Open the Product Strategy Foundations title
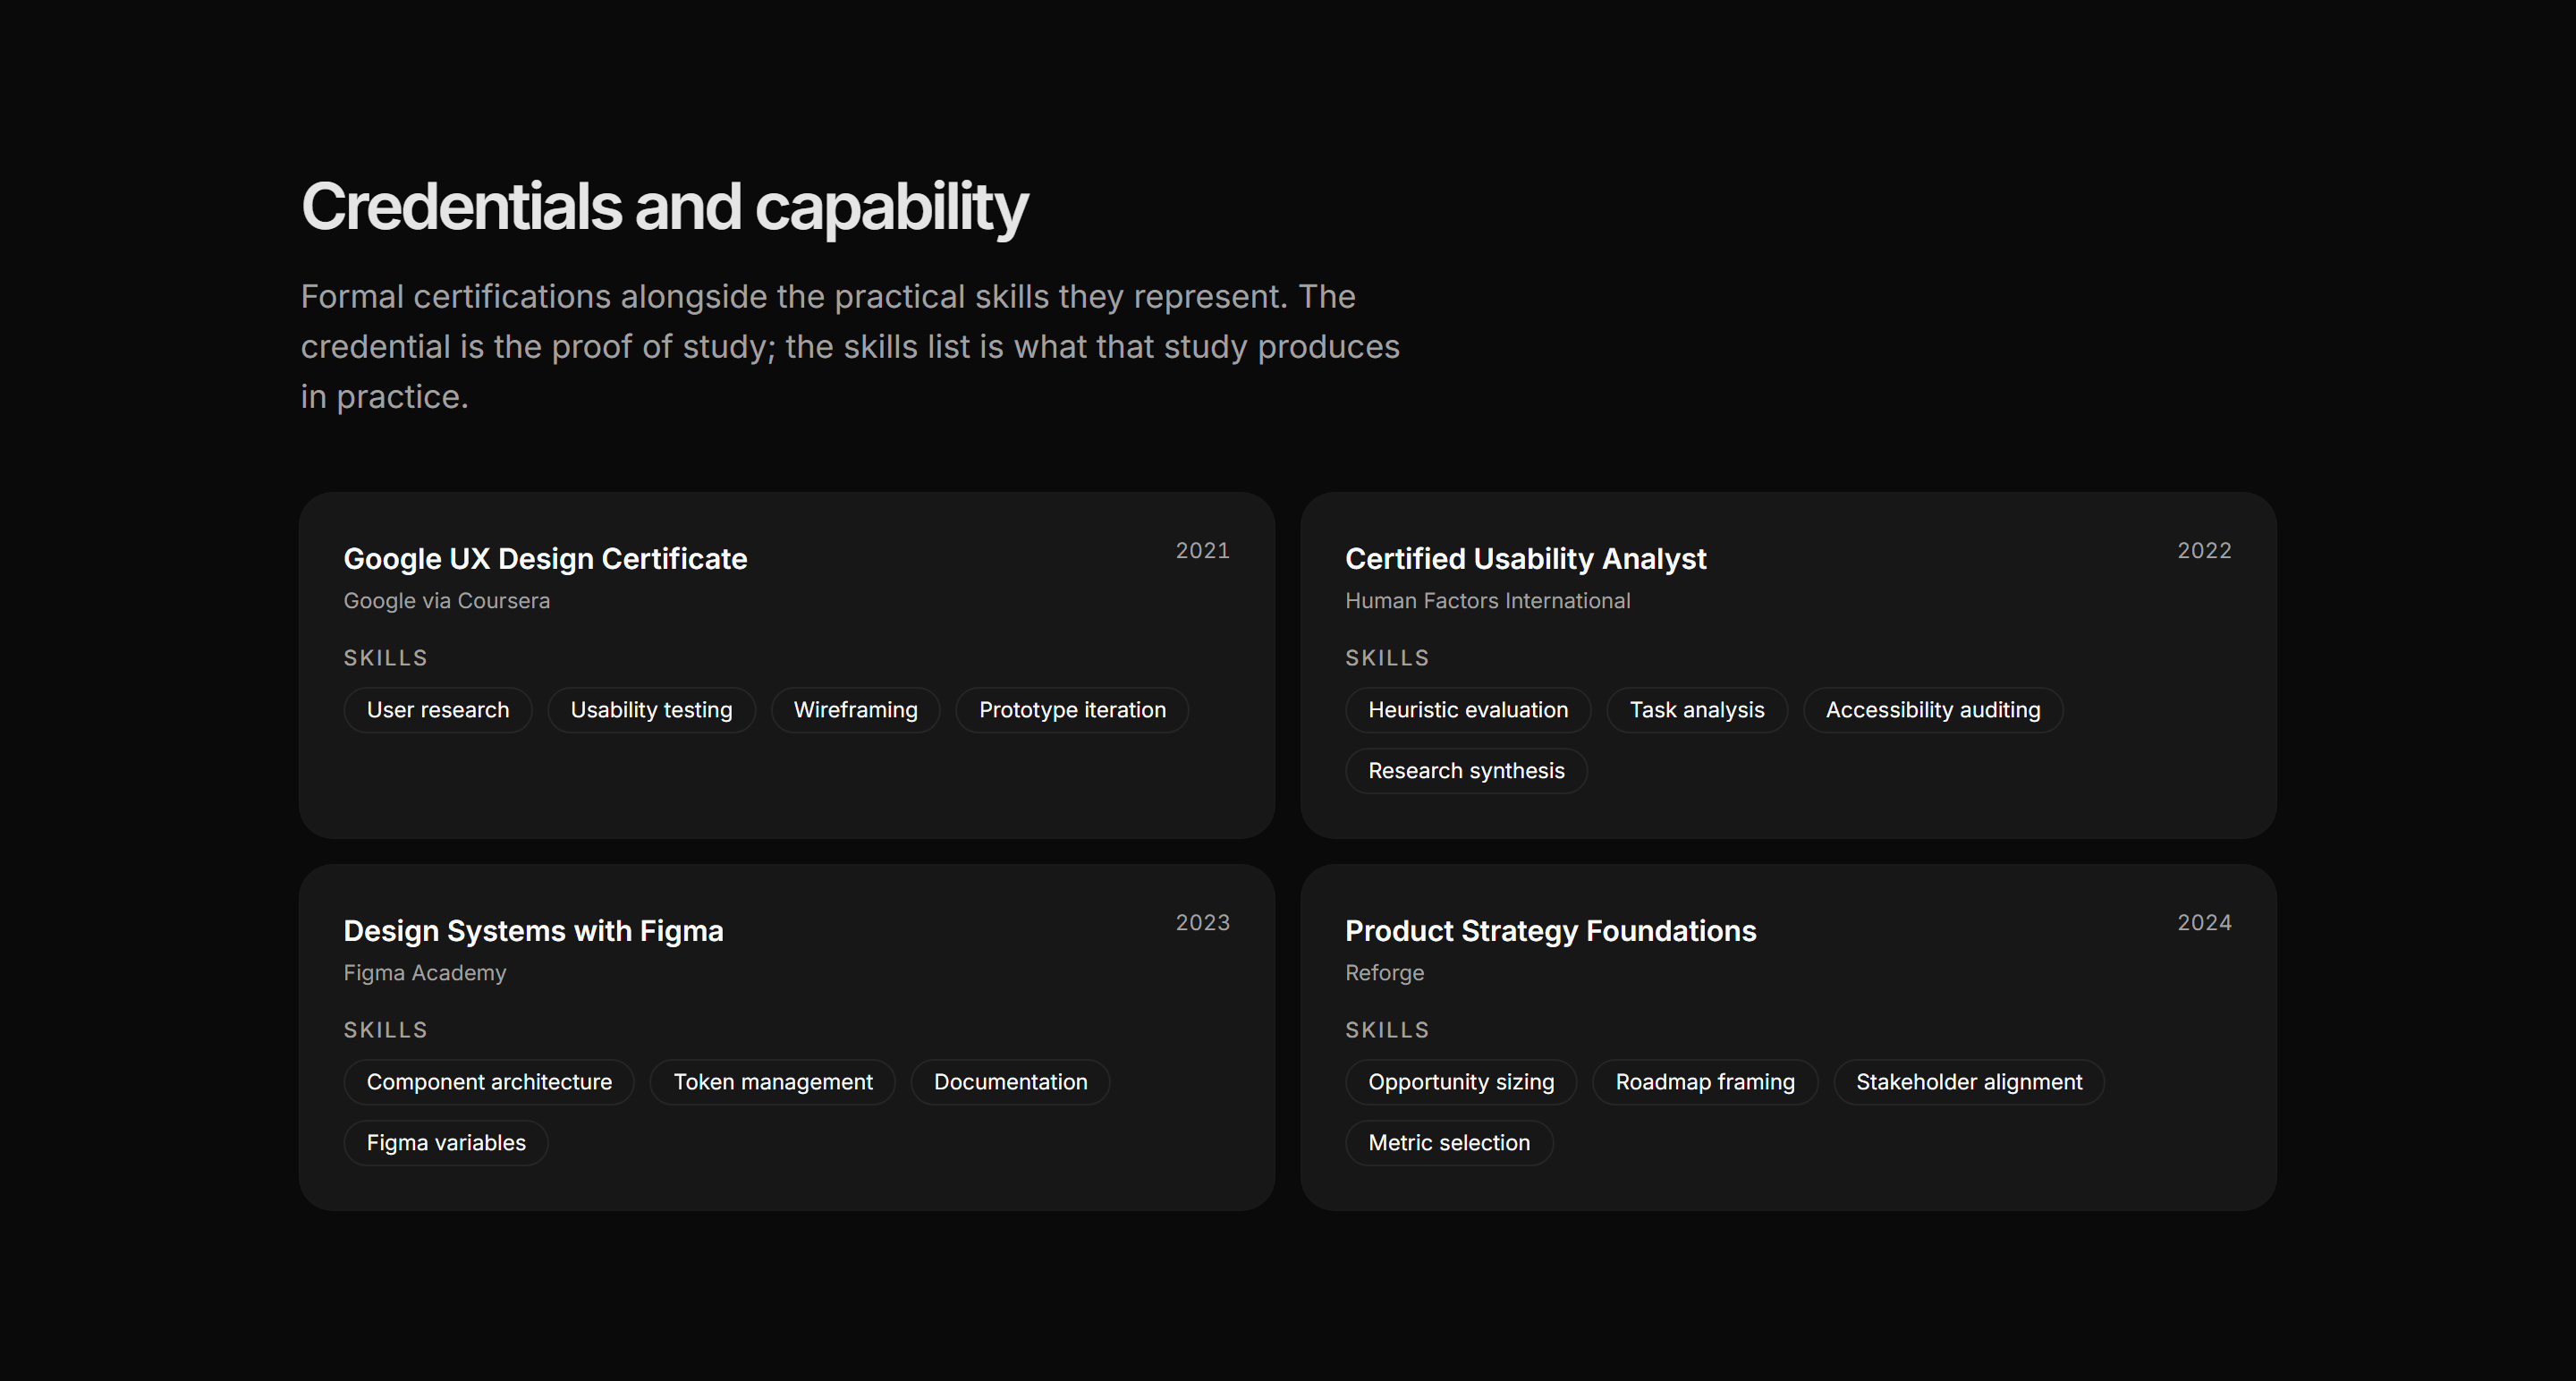The width and height of the screenshot is (2576, 1381). [1550, 931]
